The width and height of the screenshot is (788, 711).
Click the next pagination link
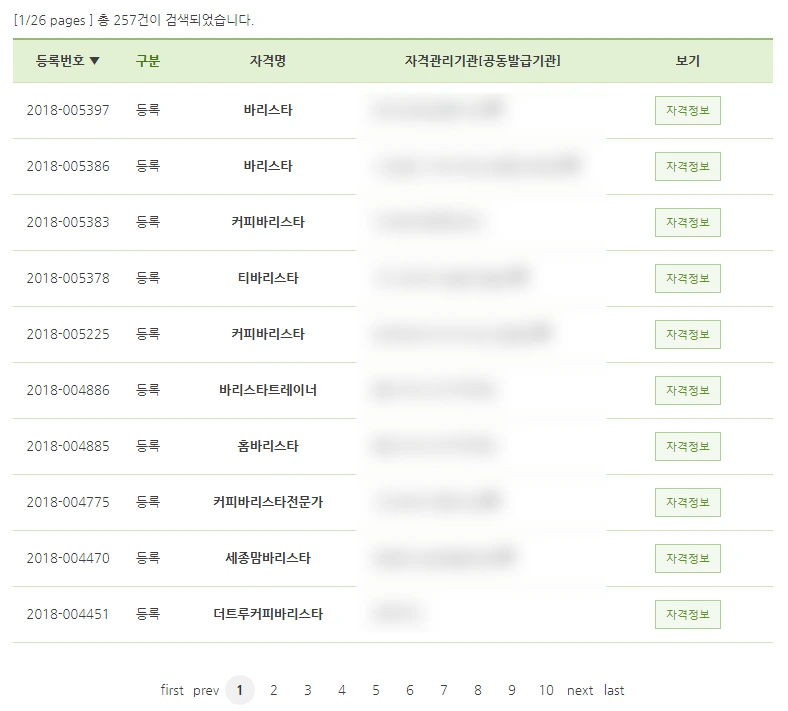[x=580, y=691]
